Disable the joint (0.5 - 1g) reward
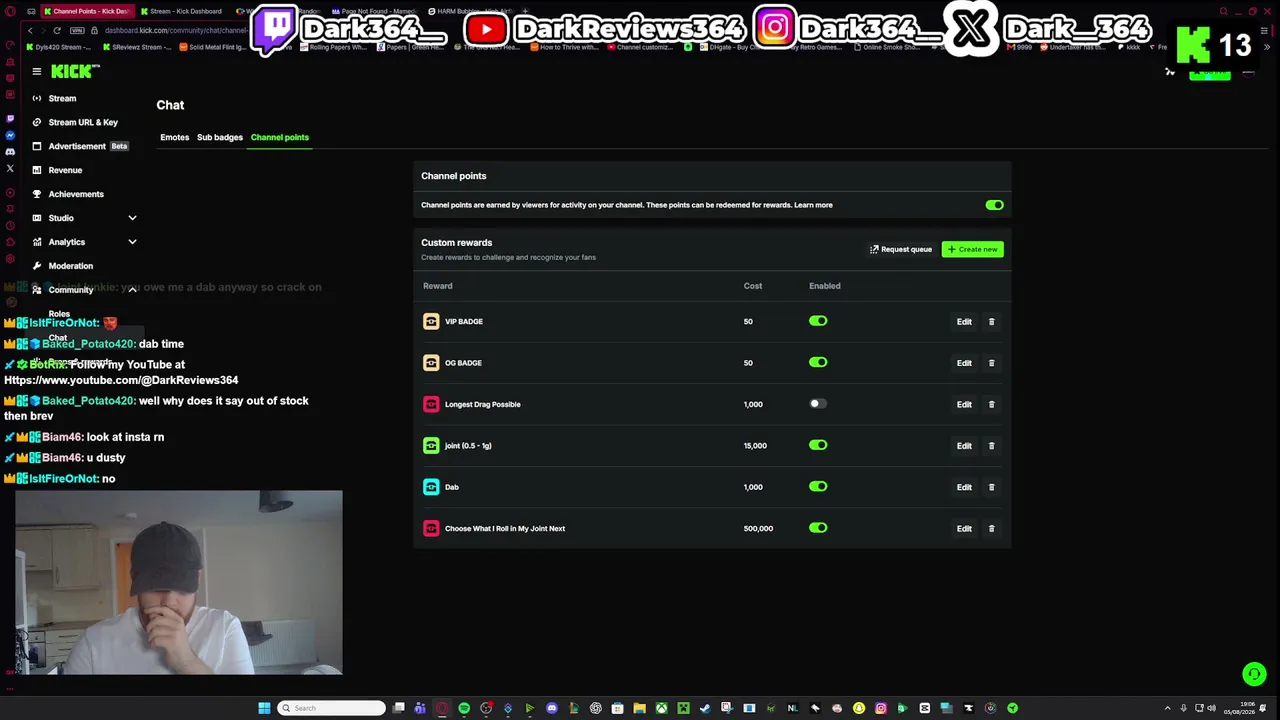The width and height of the screenshot is (1280, 720). (x=818, y=445)
